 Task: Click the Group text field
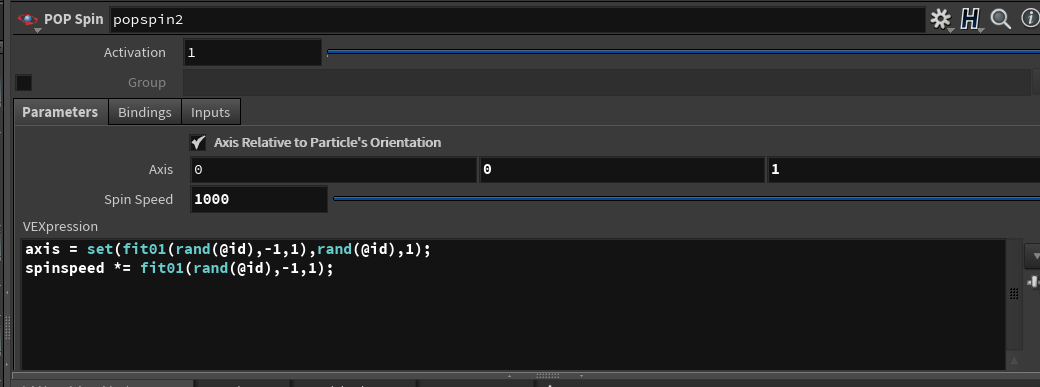click(x=607, y=83)
